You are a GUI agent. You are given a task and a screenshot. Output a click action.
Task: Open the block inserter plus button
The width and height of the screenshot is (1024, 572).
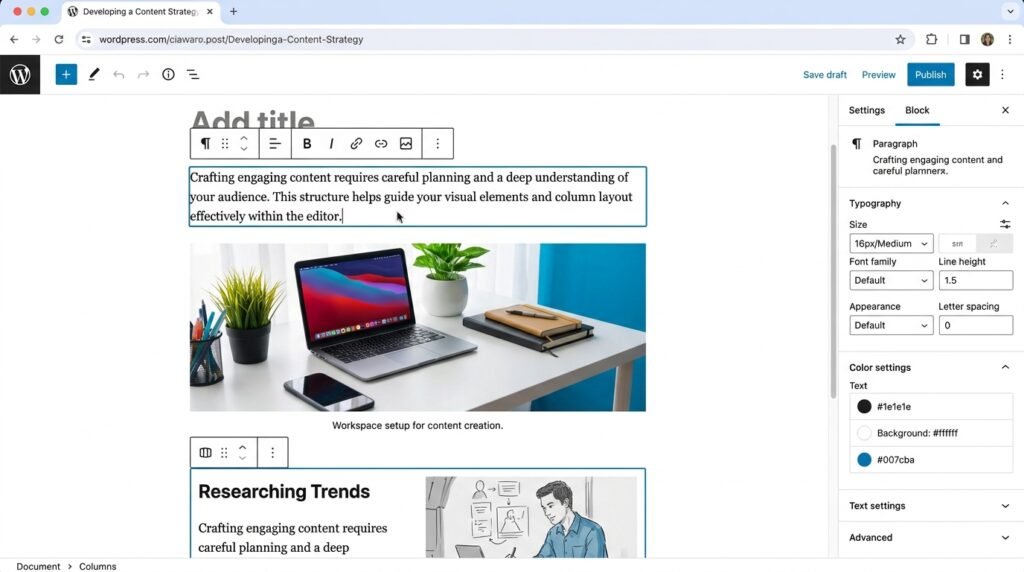click(x=66, y=74)
